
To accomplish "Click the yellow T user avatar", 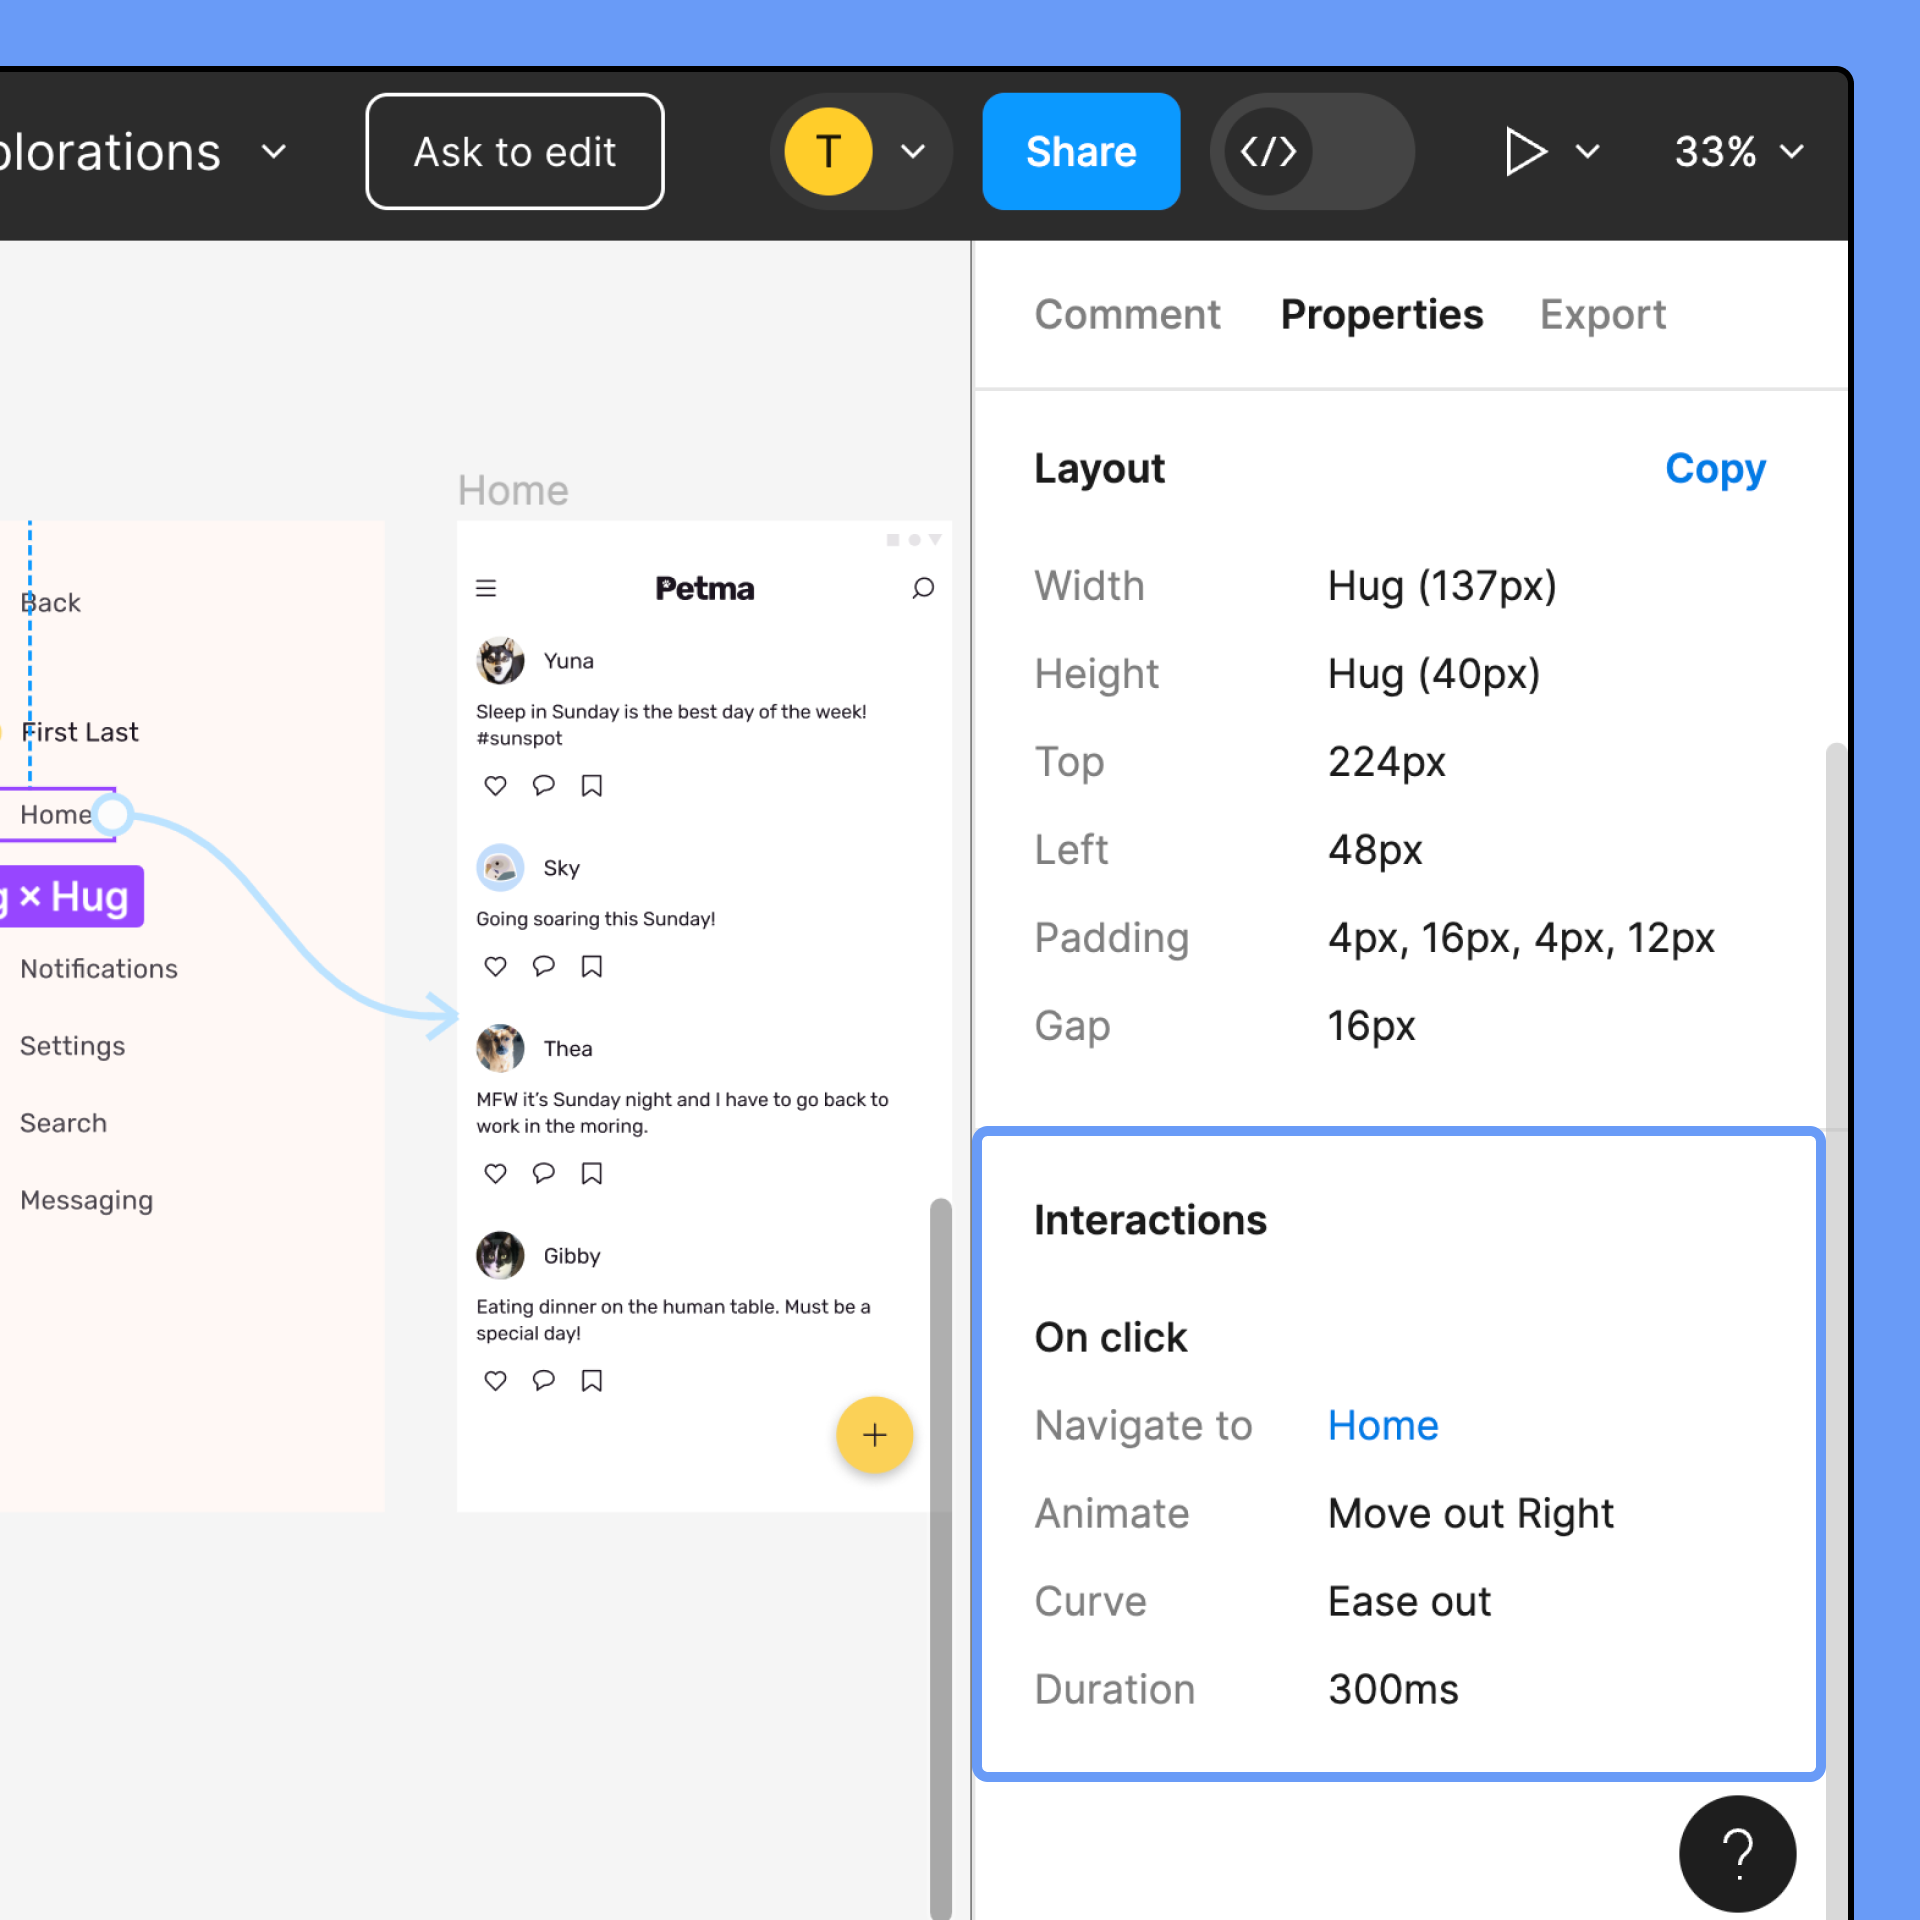I will 828,152.
